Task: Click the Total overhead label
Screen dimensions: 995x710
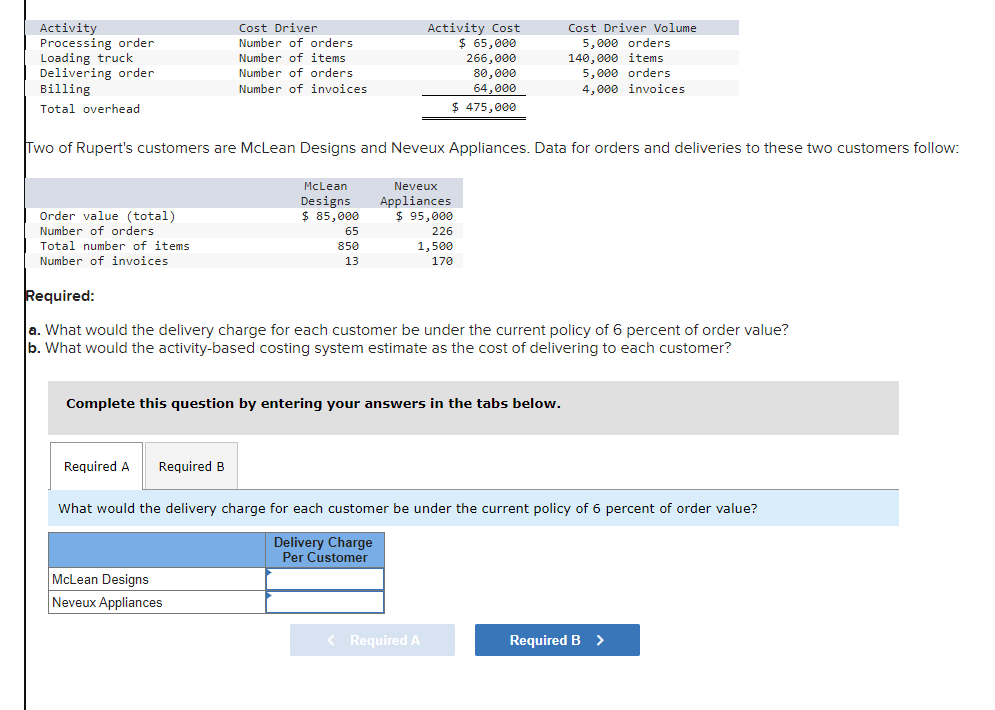Action: [89, 109]
